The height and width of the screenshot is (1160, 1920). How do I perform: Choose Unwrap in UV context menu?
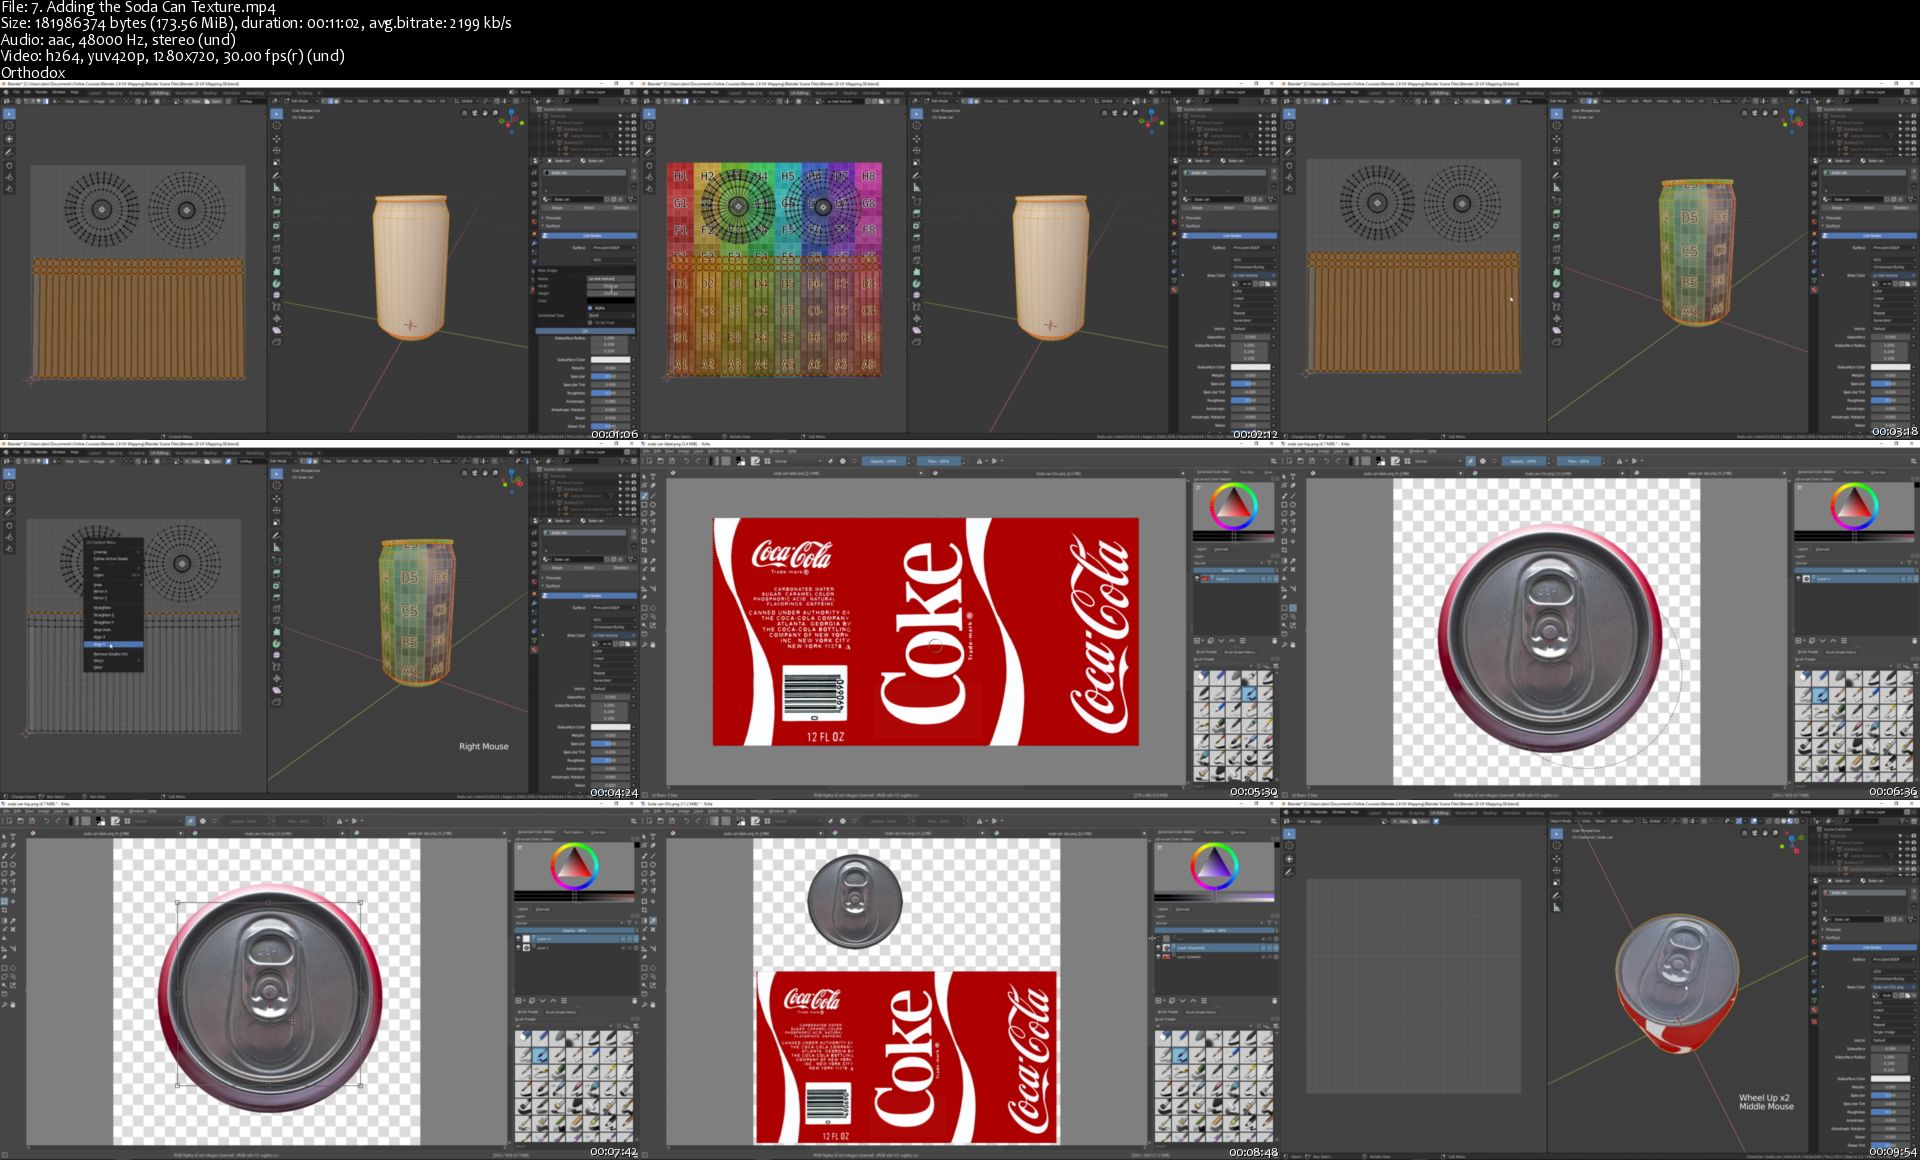coord(113,552)
